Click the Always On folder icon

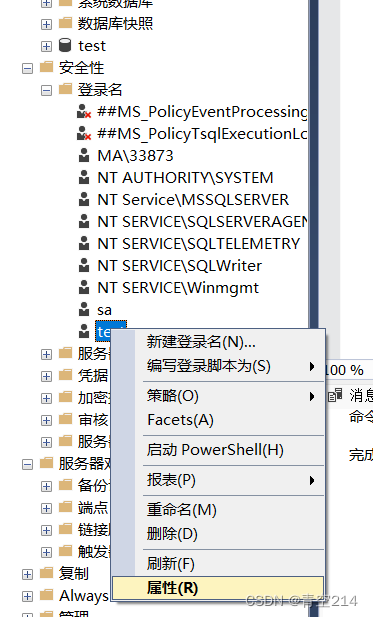46,595
